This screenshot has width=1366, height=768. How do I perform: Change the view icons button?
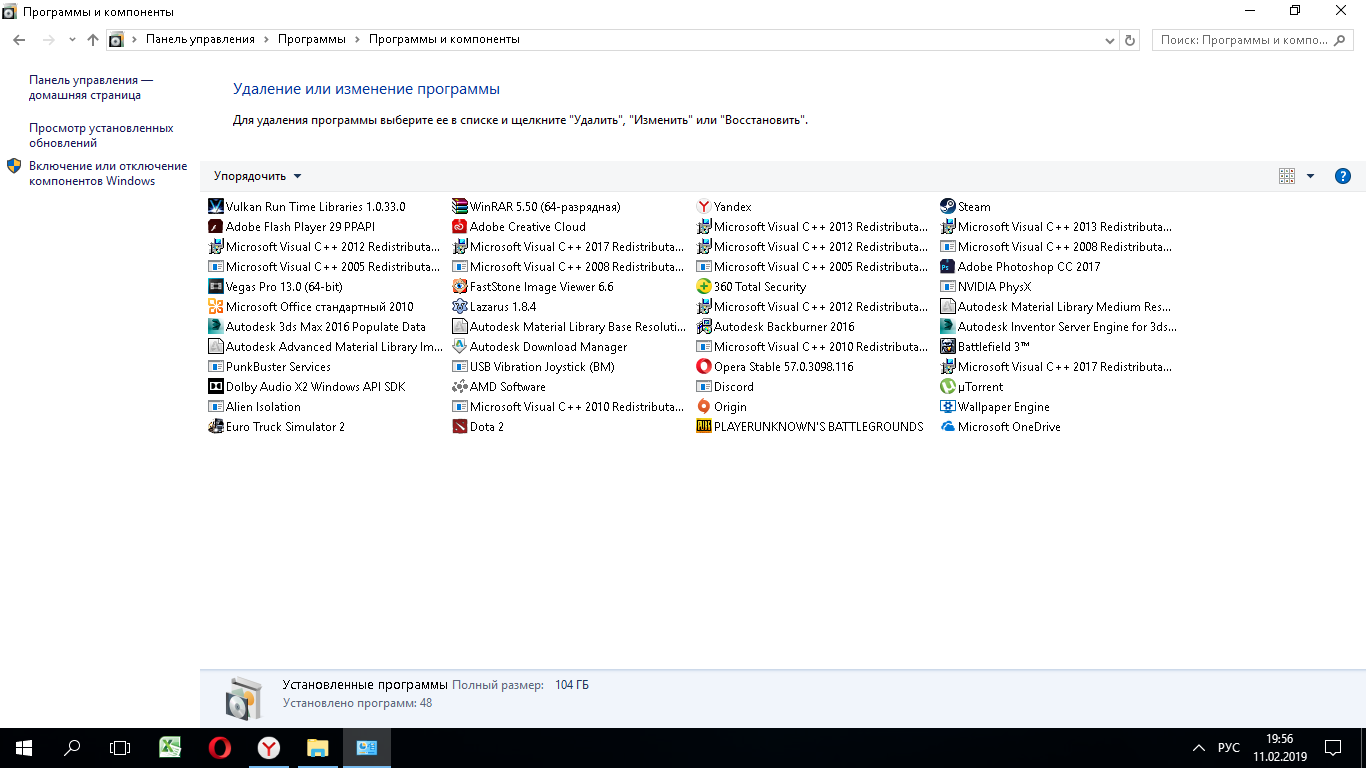click(1287, 176)
